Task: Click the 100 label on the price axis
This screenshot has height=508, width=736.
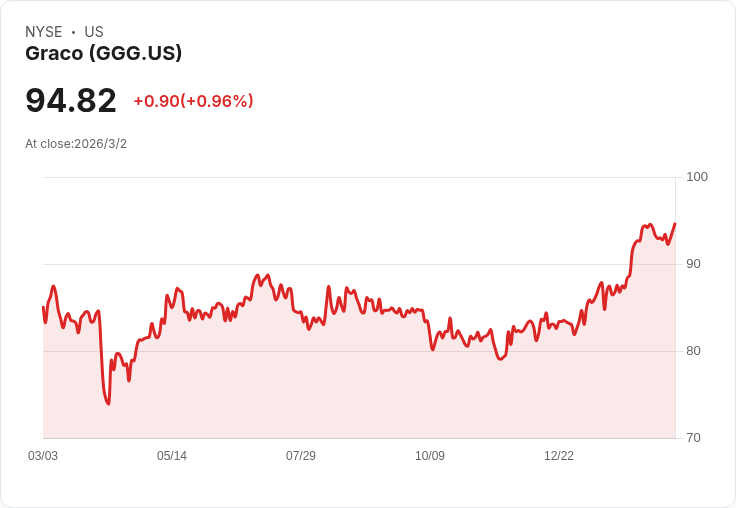Action: pos(697,177)
